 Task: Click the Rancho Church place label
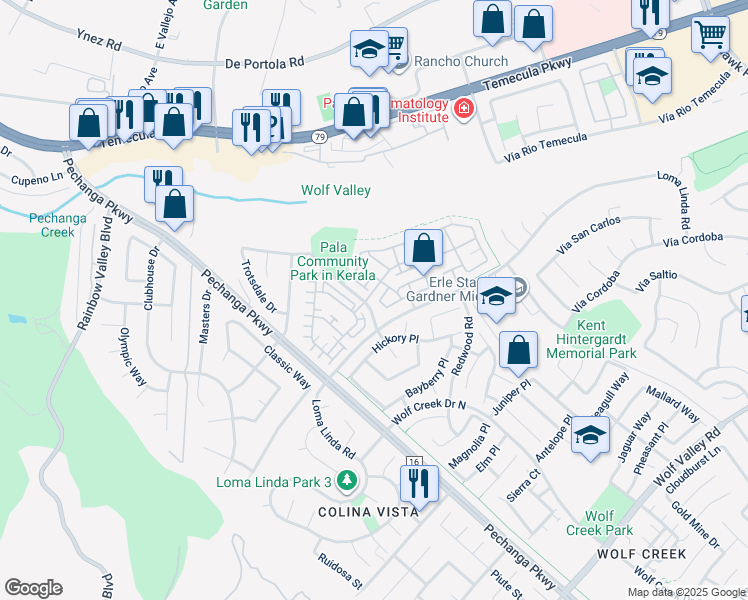(x=461, y=61)
